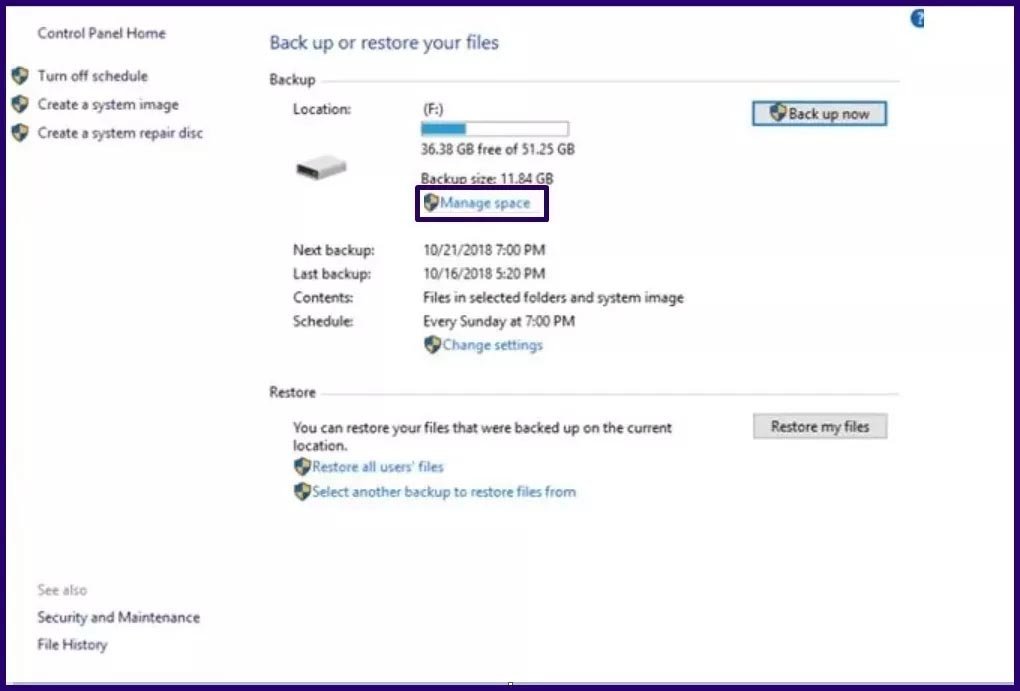Open Change settings link
Screen dimensions: 1020x691
point(492,345)
